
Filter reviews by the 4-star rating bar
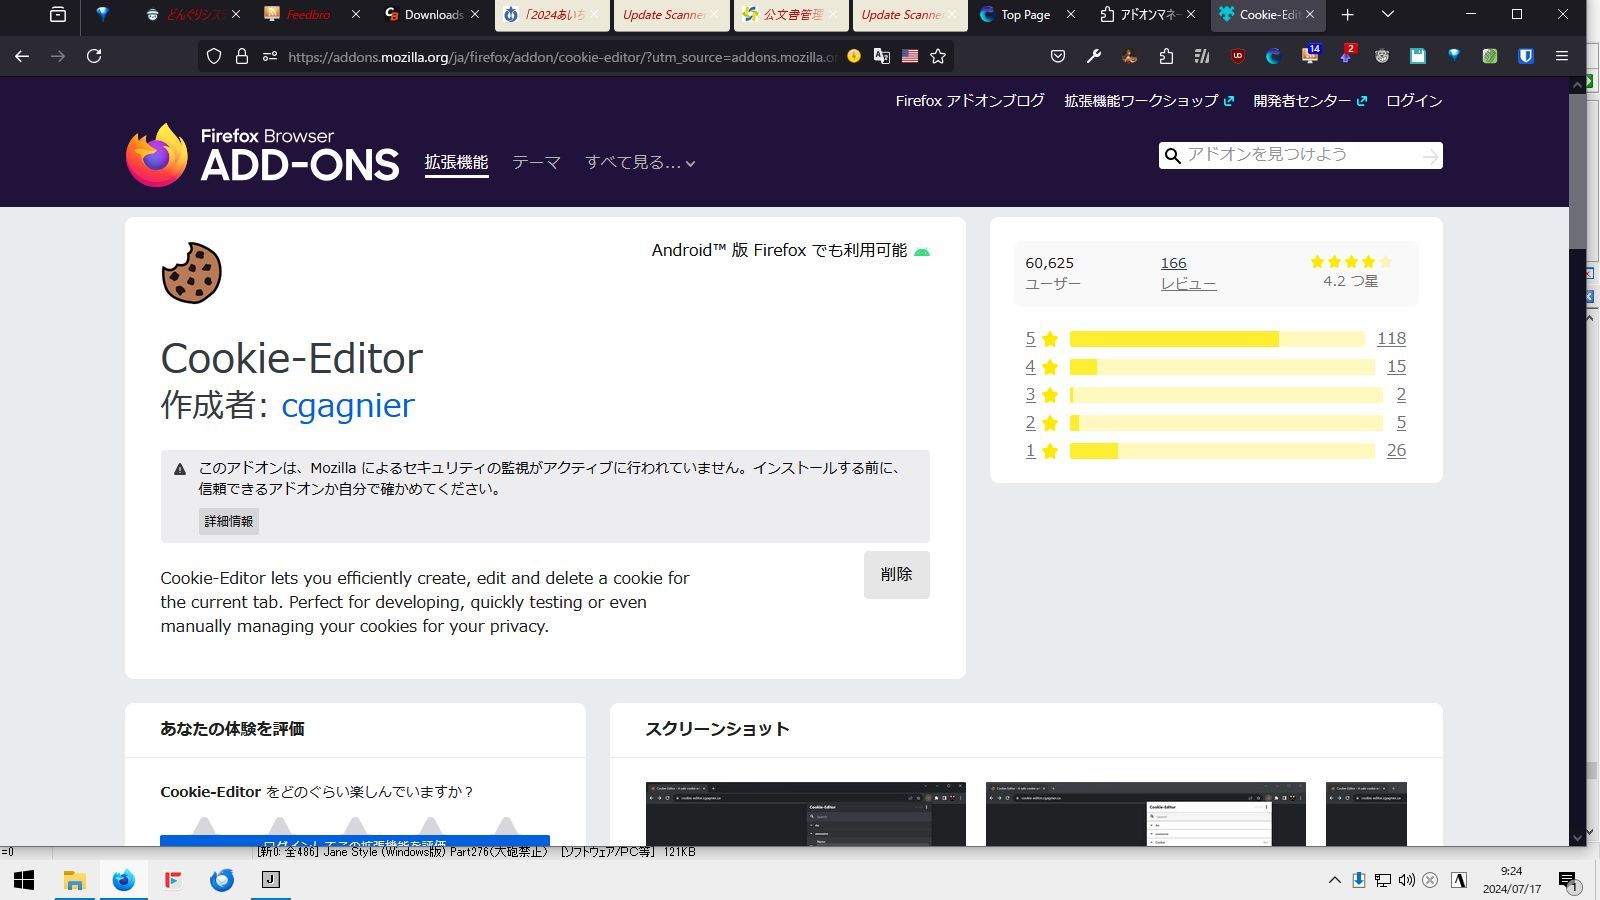pyautogui.click(x=1222, y=367)
